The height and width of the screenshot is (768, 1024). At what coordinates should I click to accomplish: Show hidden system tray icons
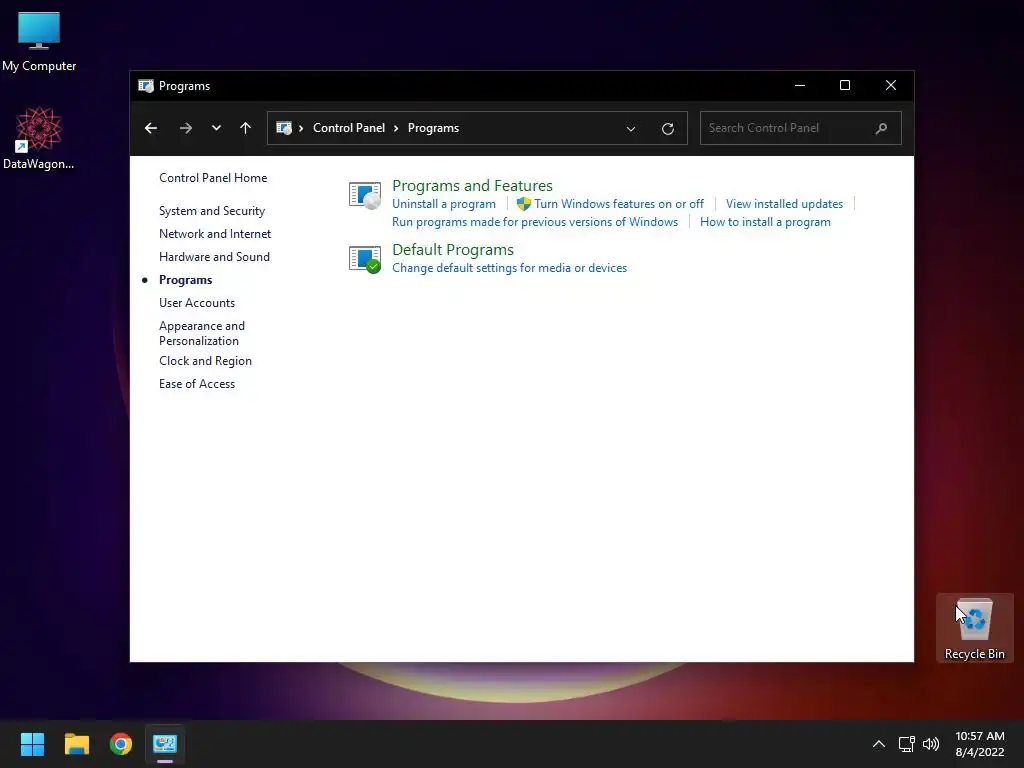click(879, 744)
